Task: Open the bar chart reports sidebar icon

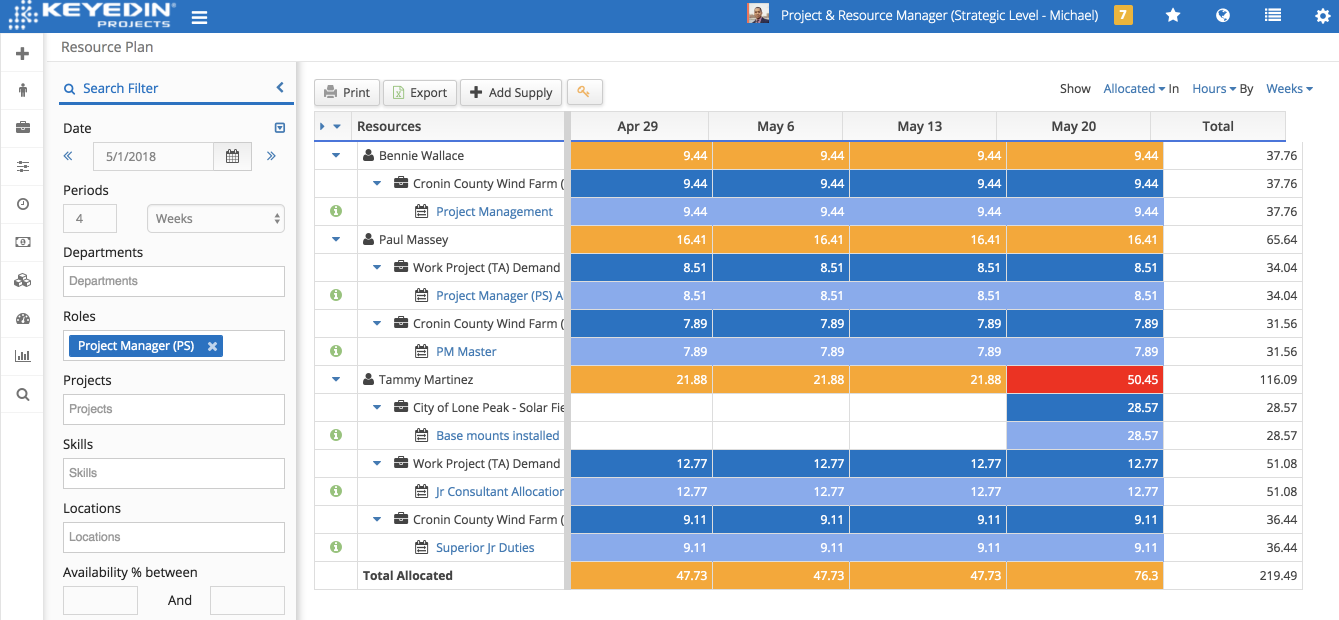Action: click(22, 356)
